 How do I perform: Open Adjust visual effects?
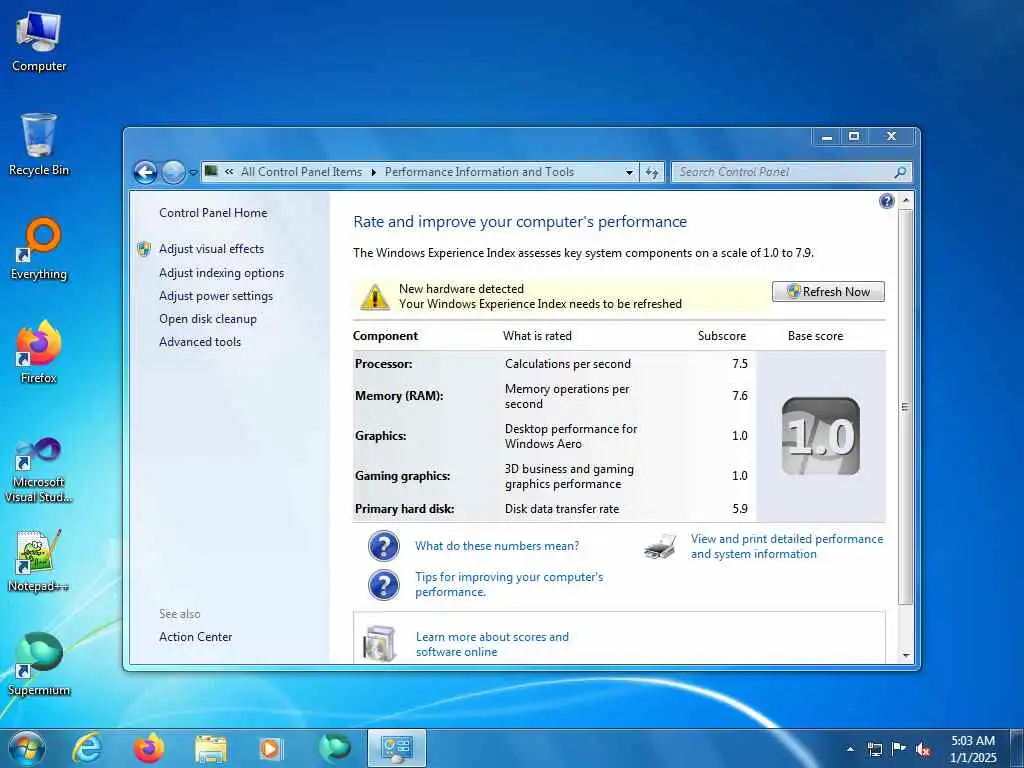pos(211,249)
